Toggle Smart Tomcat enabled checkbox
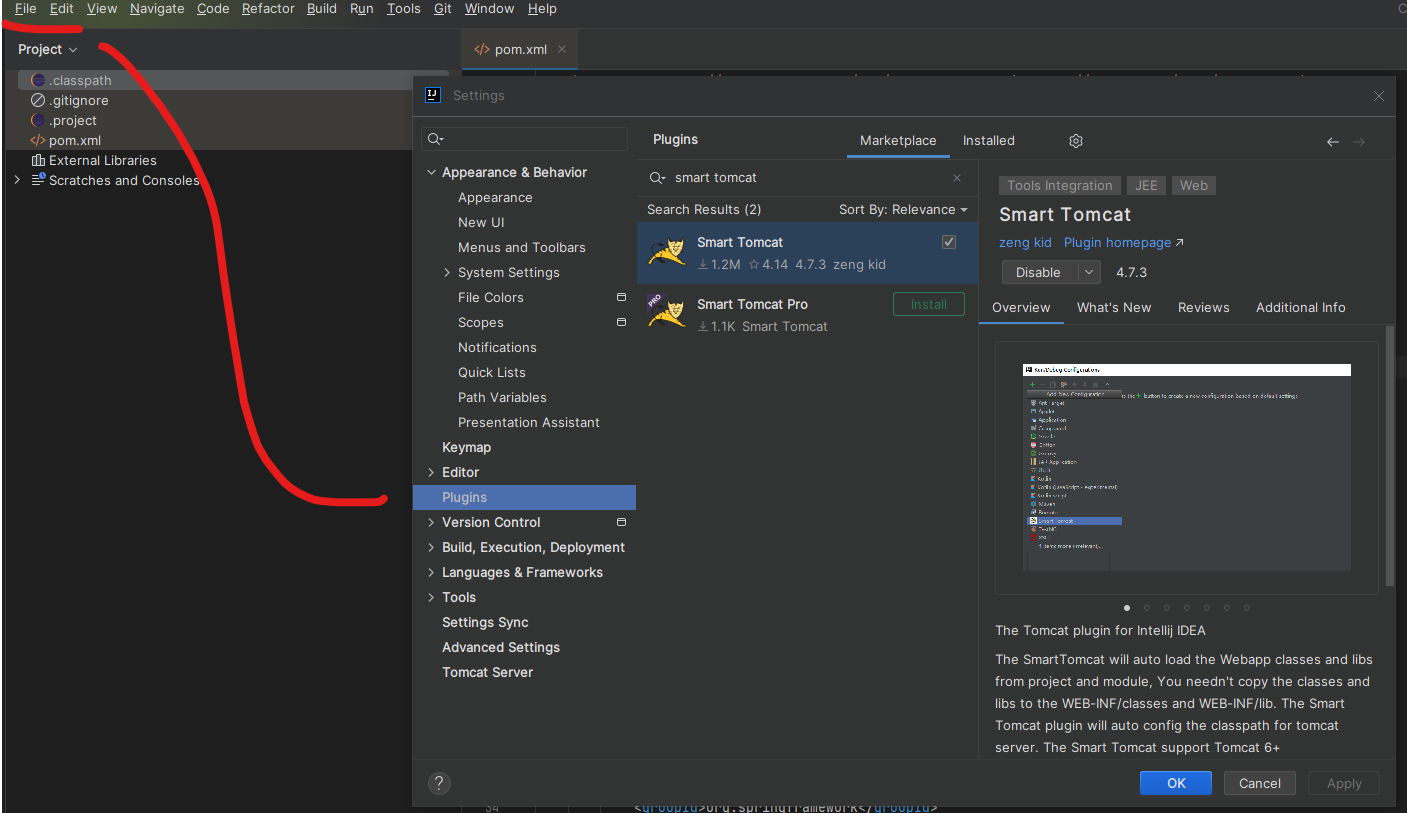The width and height of the screenshot is (1407, 813). pos(949,242)
